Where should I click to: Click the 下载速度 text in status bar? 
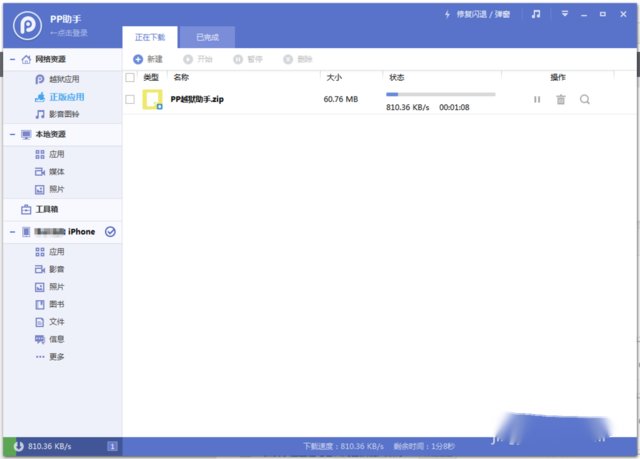(343, 446)
